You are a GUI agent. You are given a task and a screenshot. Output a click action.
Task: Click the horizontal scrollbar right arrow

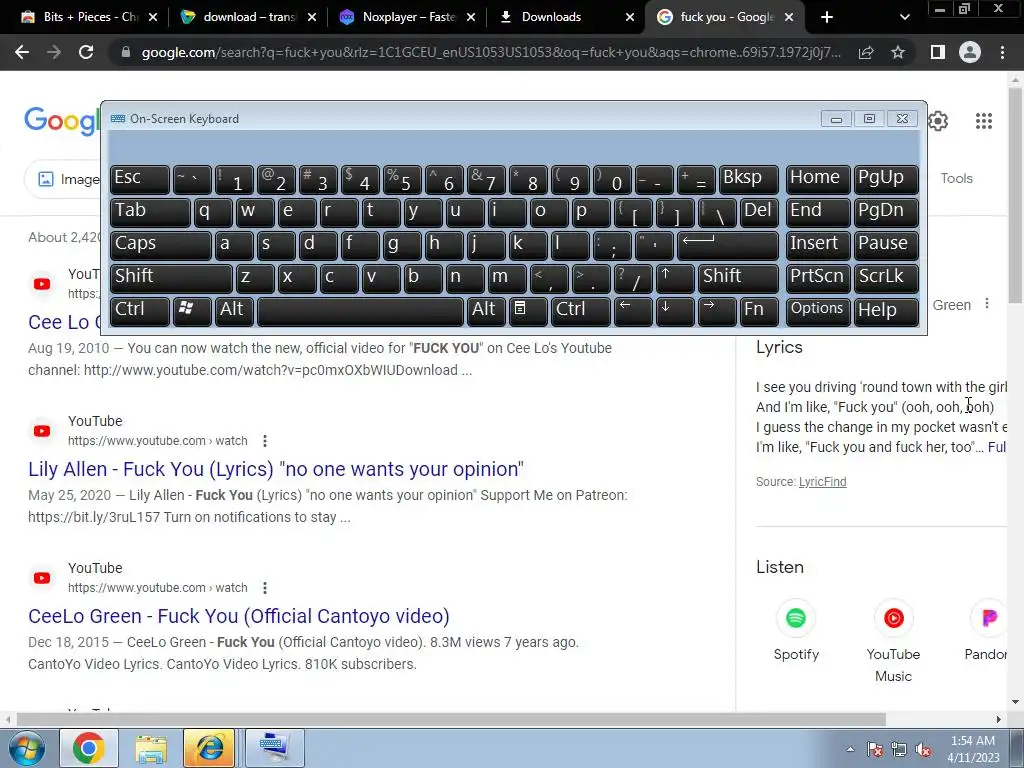click(998, 719)
